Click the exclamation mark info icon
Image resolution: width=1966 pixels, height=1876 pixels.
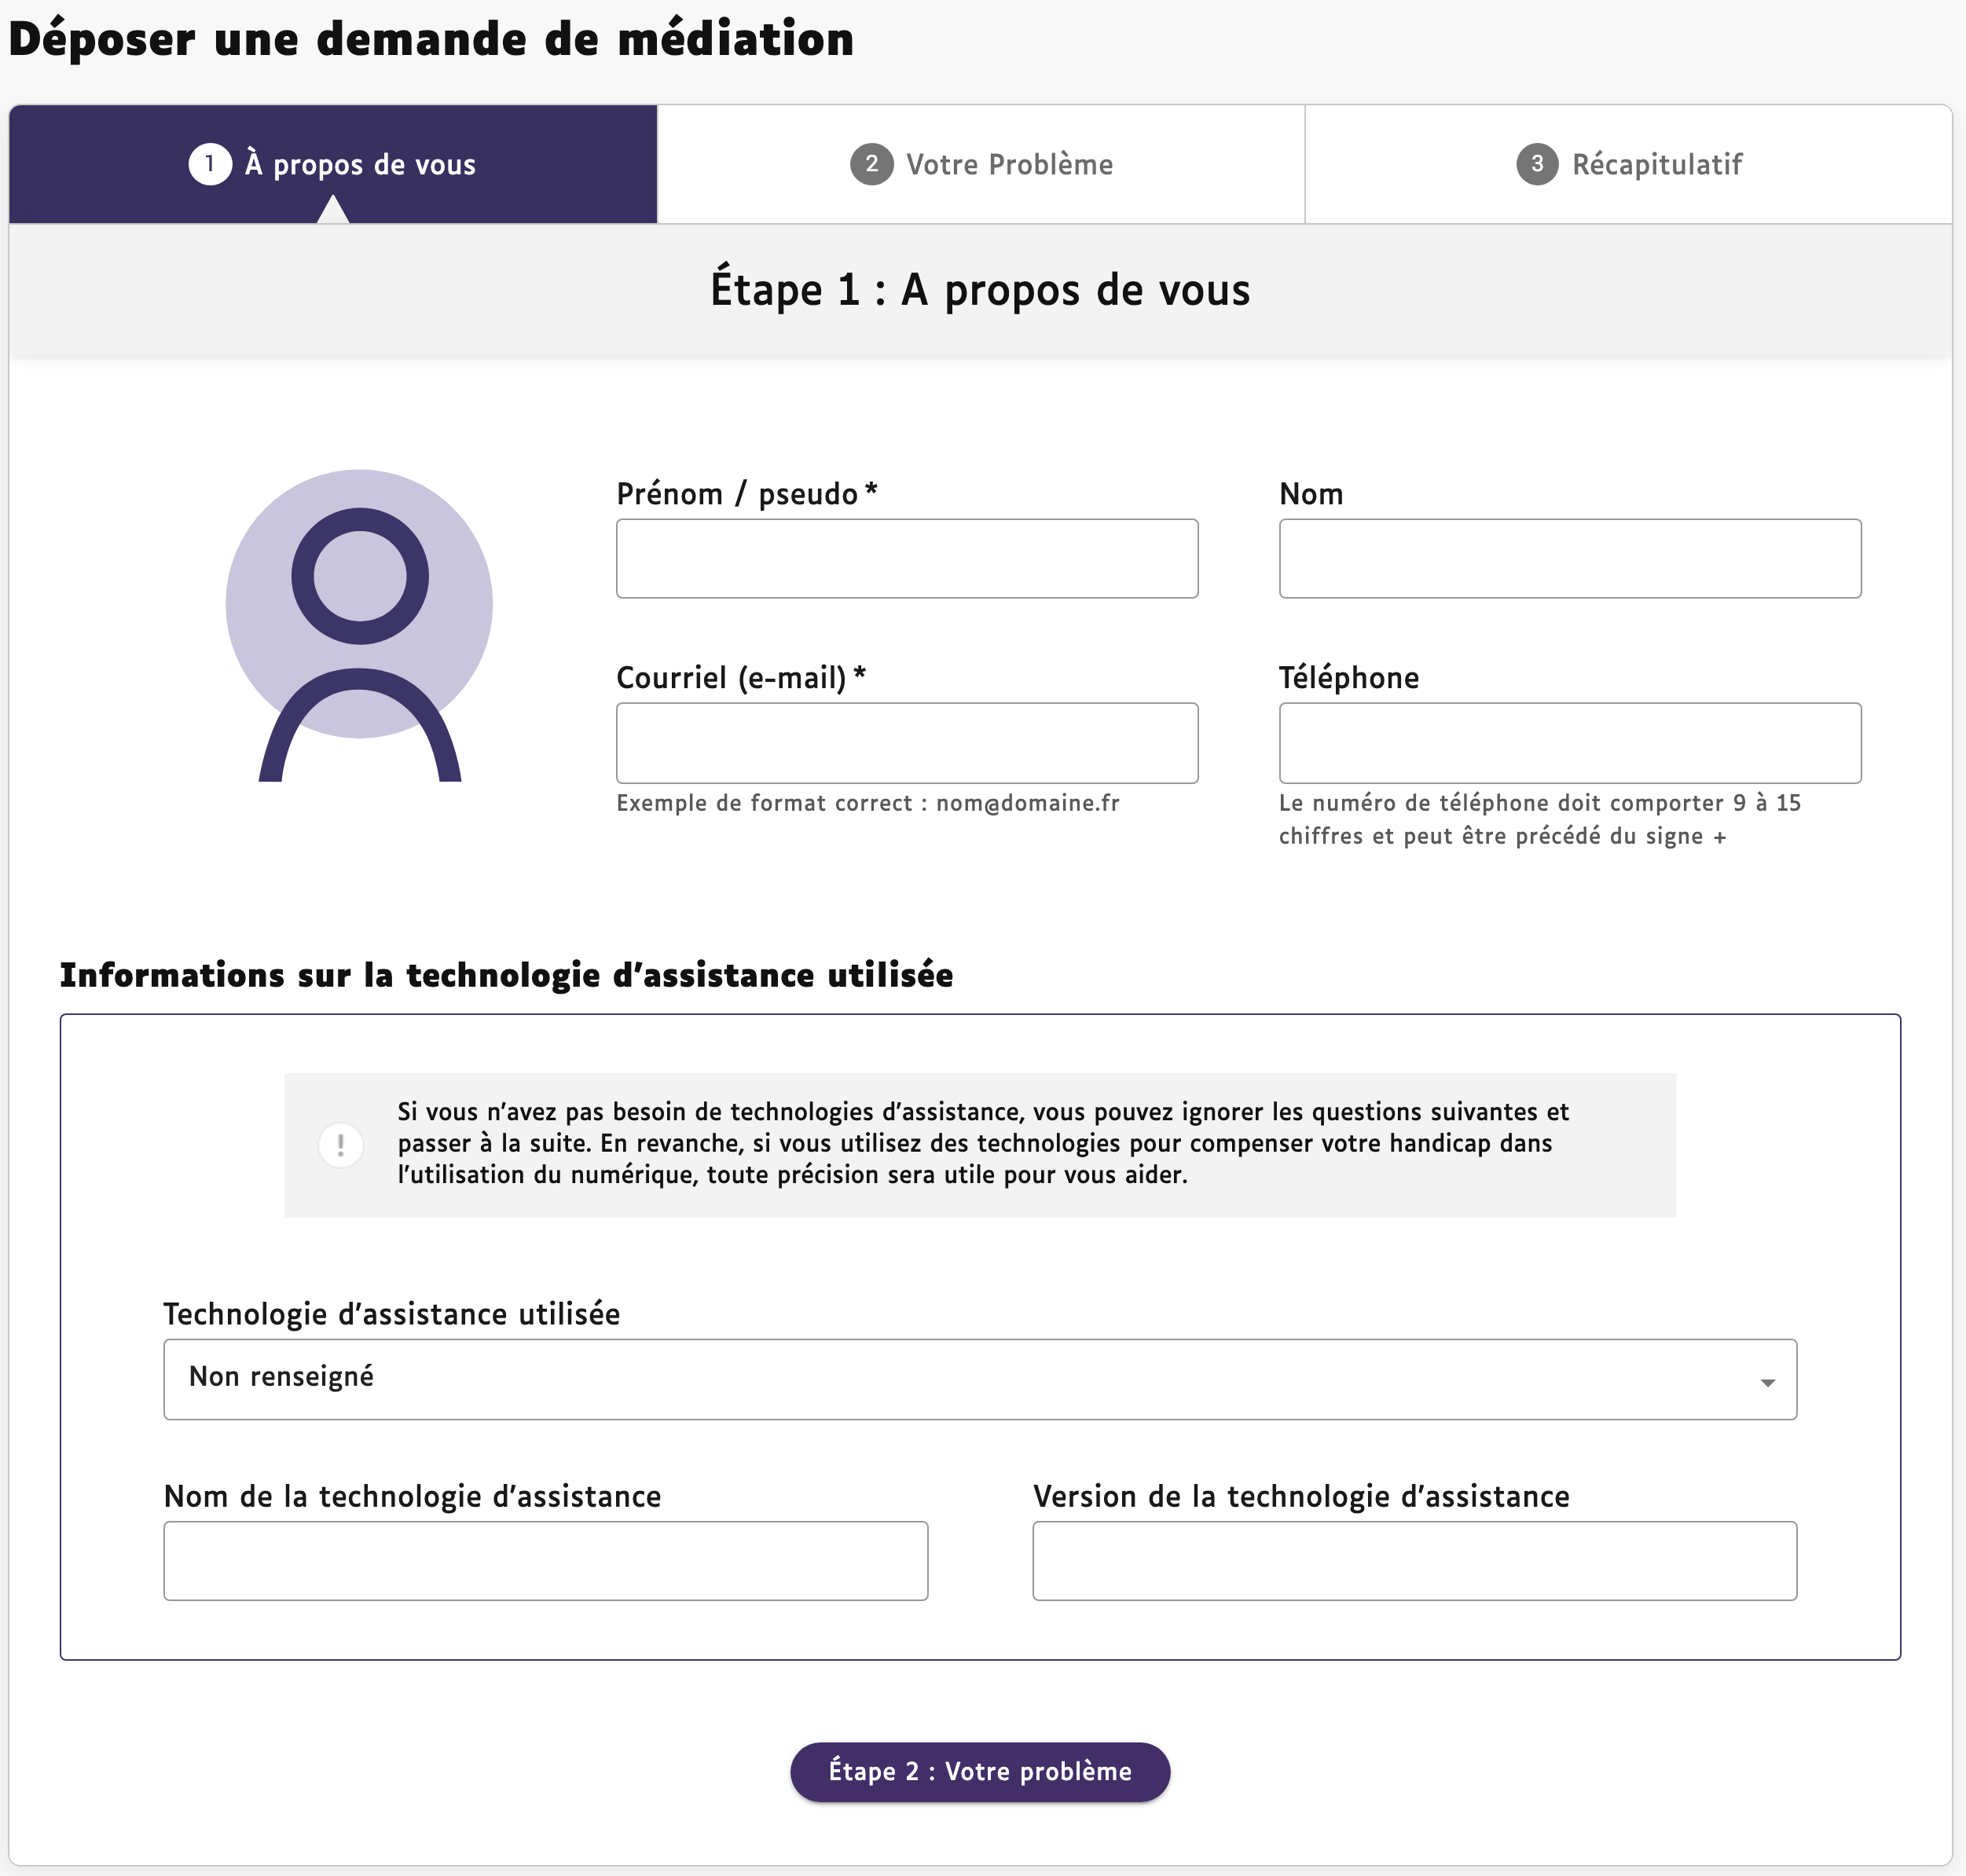tap(341, 1145)
